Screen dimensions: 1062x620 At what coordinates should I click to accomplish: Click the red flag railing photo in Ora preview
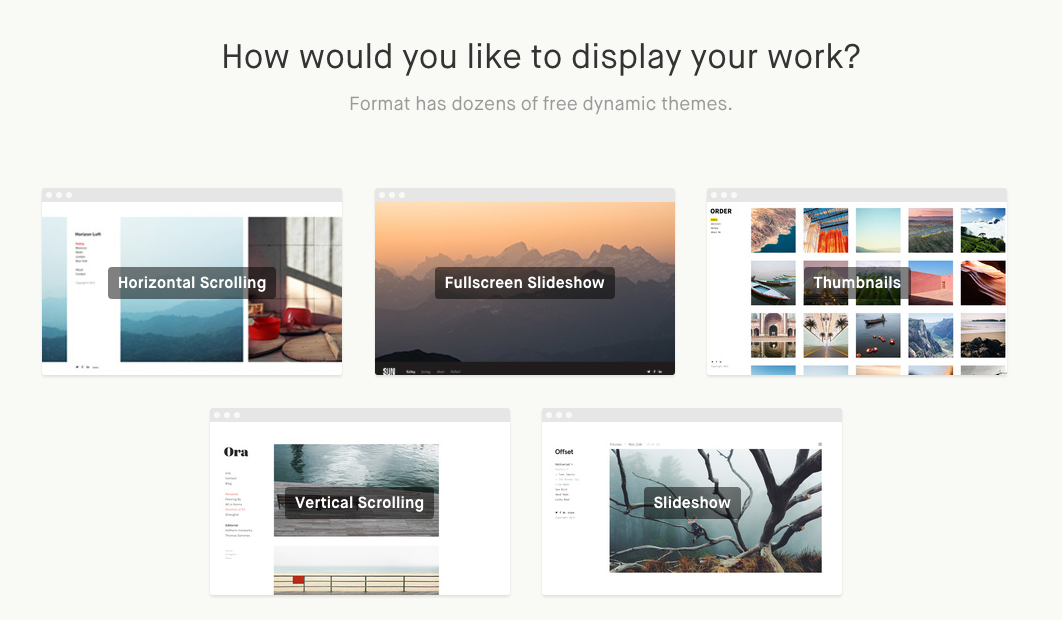pos(356,570)
